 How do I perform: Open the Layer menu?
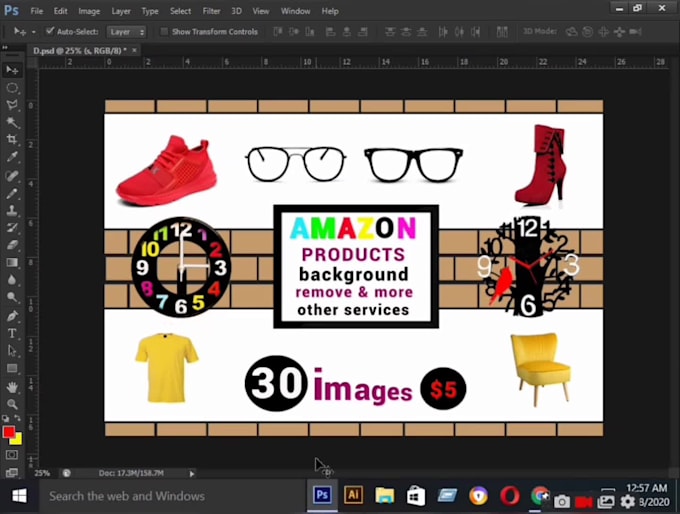[x=120, y=11]
